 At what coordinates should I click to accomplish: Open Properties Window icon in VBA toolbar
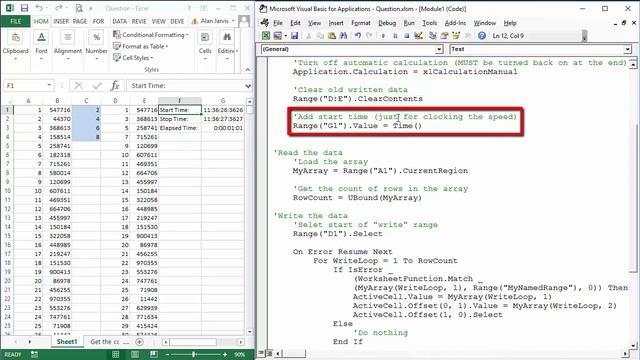click(444, 36)
